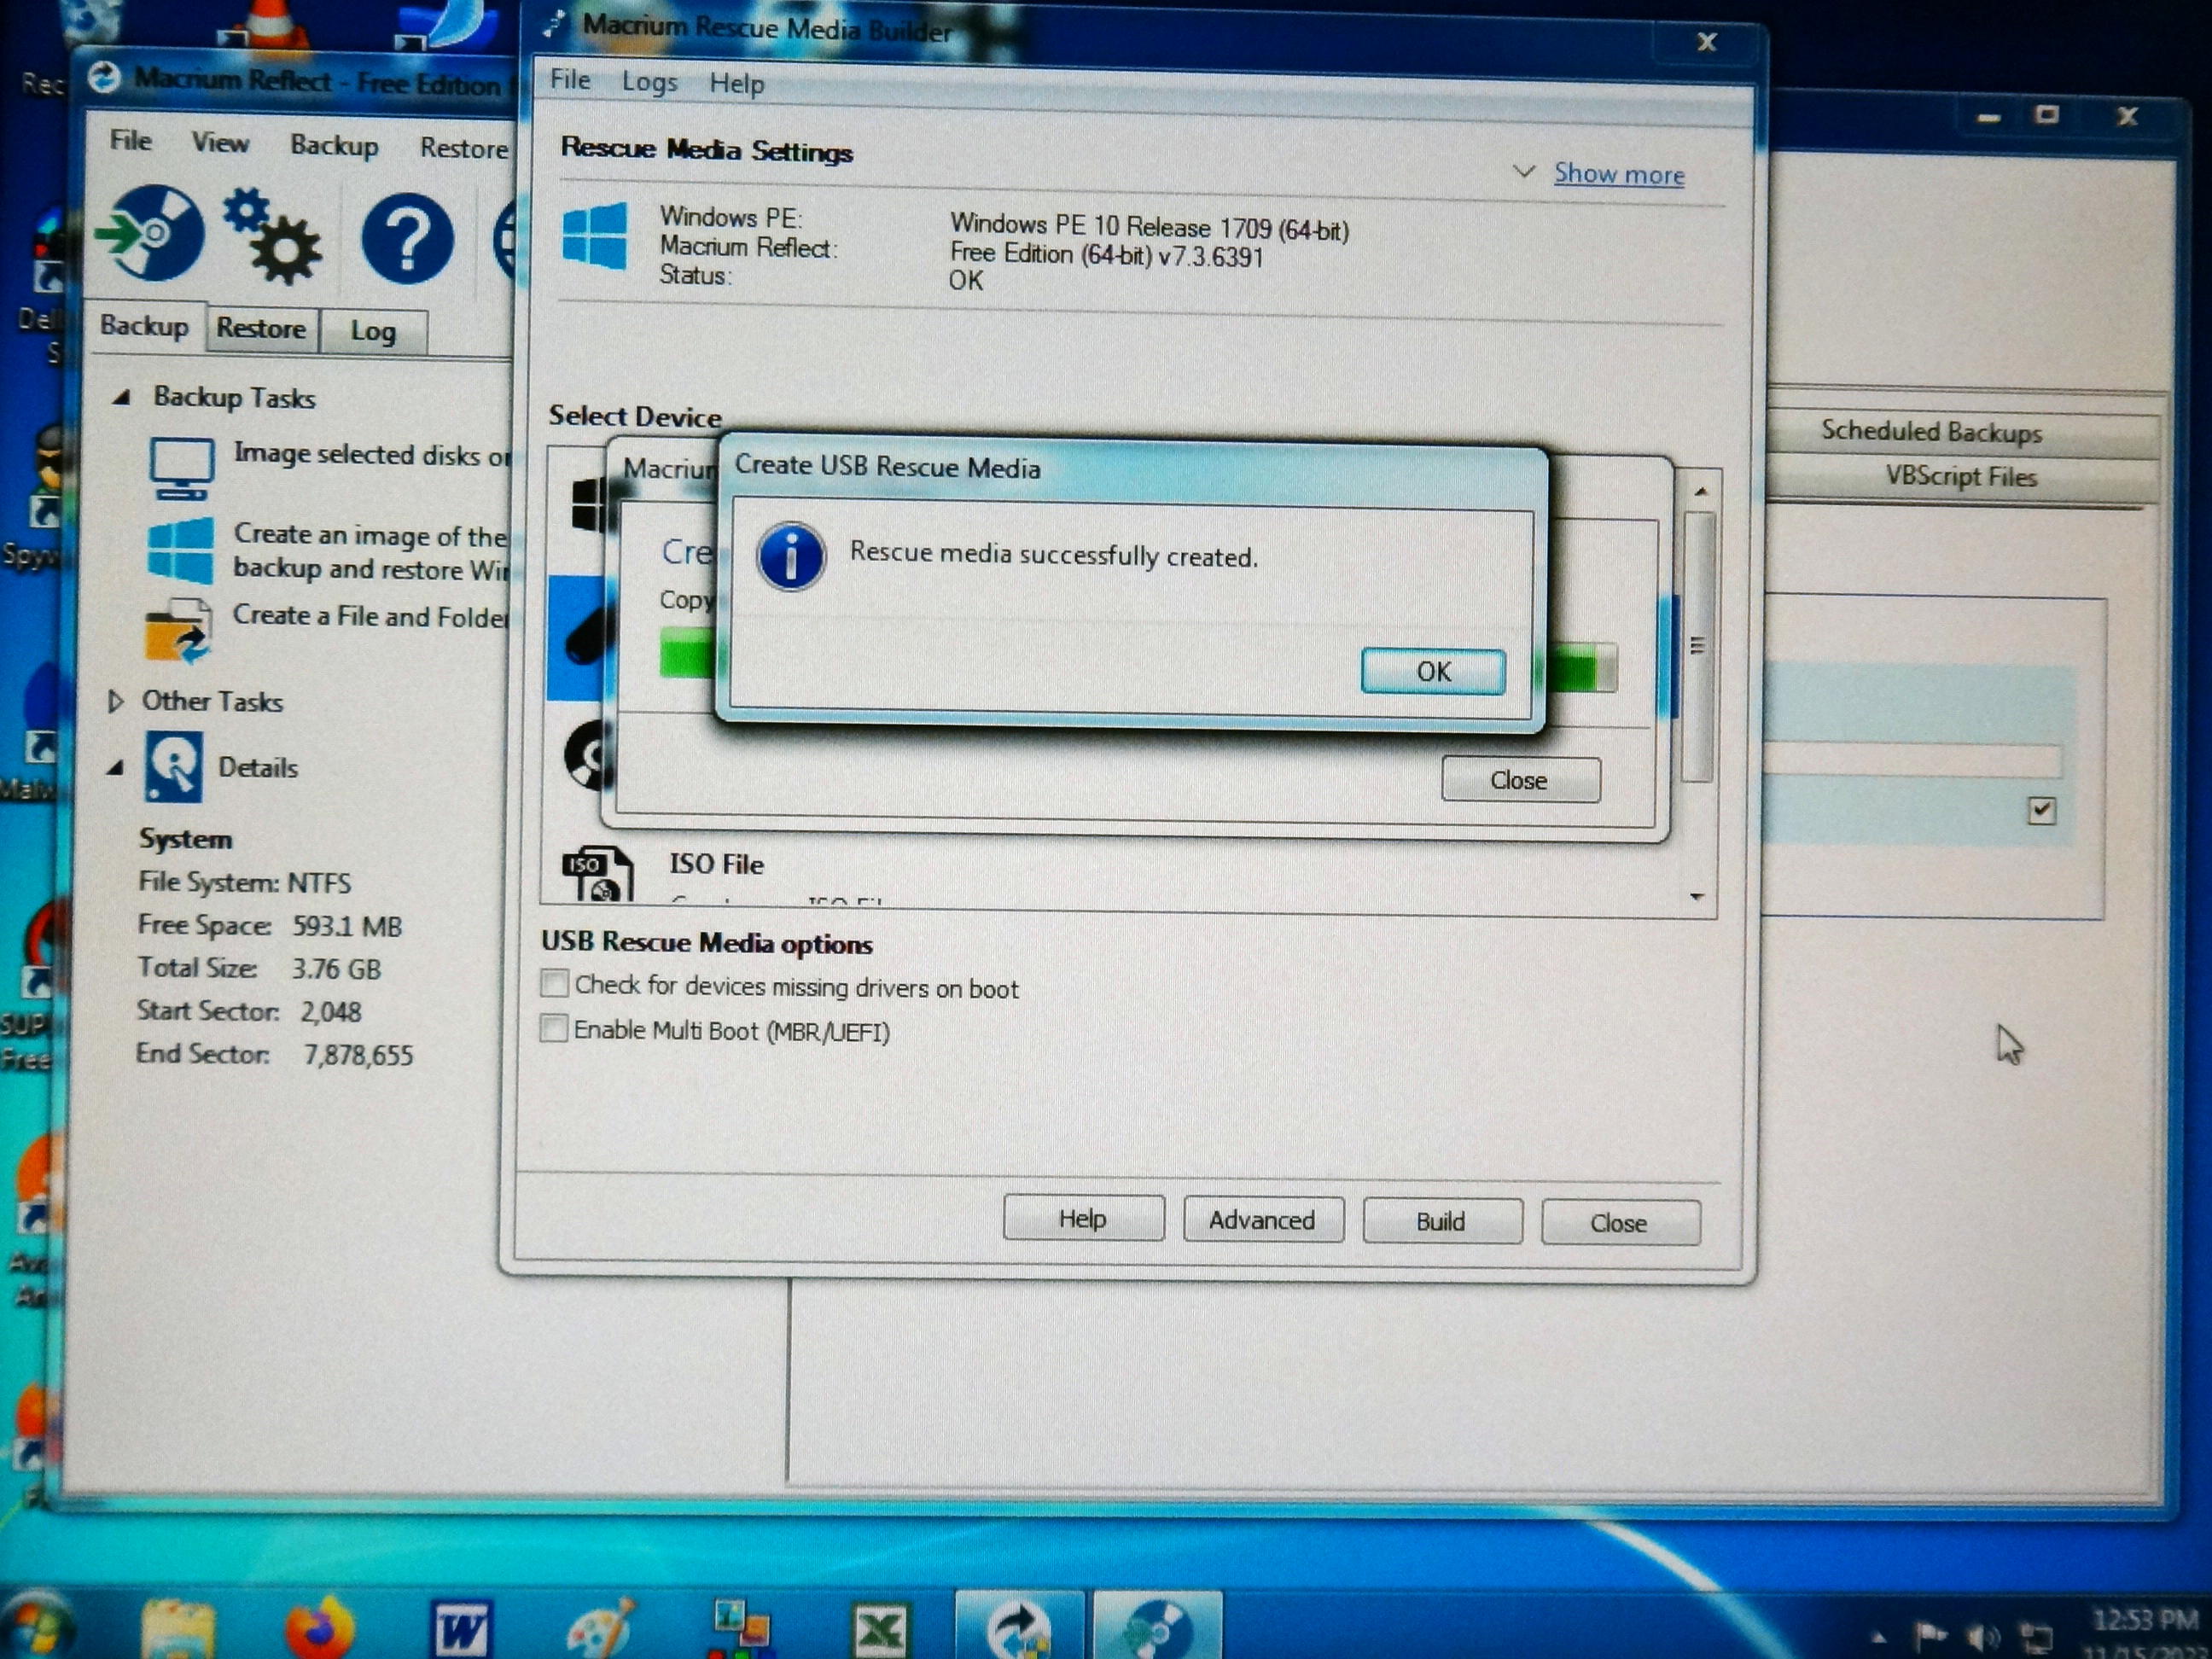Click the Close button in the copy progress dialog
The width and height of the screenshot is (2212, 1659).
click(1520, 779)
